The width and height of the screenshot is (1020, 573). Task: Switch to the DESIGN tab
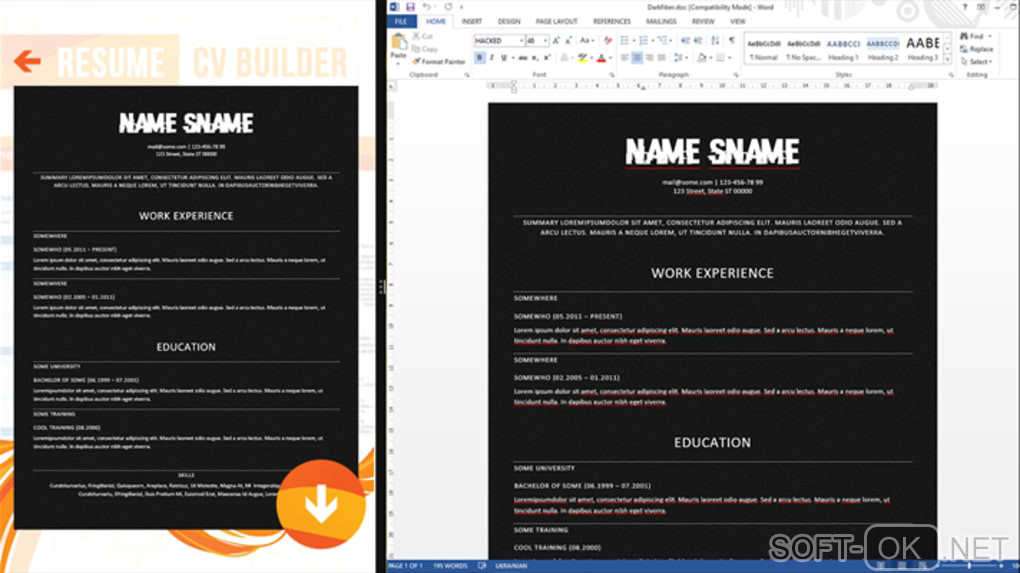(509, 21)
